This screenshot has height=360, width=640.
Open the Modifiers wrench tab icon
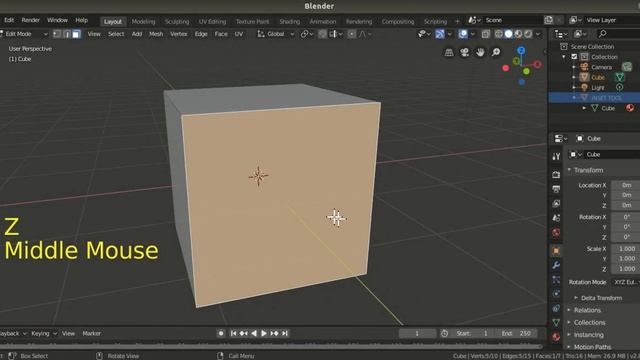556,265
